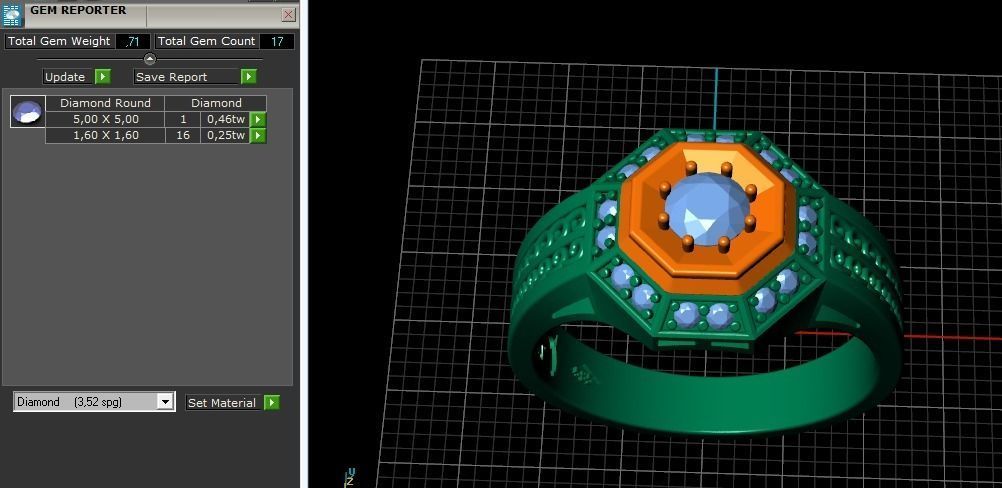The image size is (1002, 488).
Task: Click the Total Gem Weight label
Action: point(59,42)
